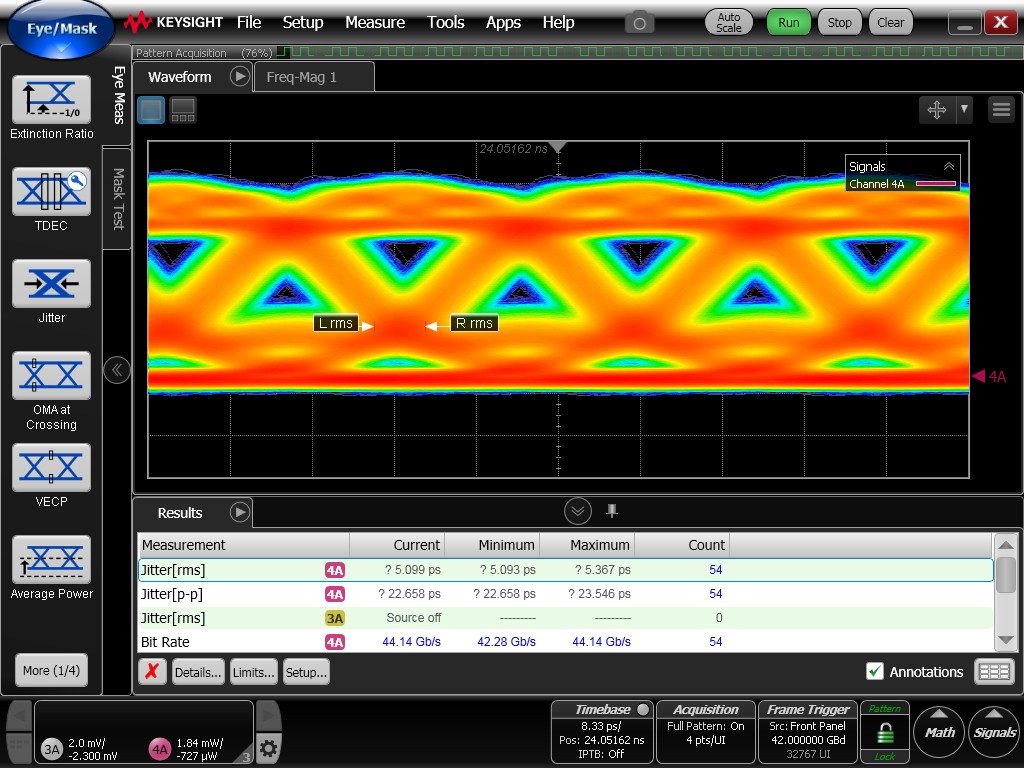The image size is (1024, 768).
Task: Collapse the results panel with chevron
Action: tap(578, 512)
